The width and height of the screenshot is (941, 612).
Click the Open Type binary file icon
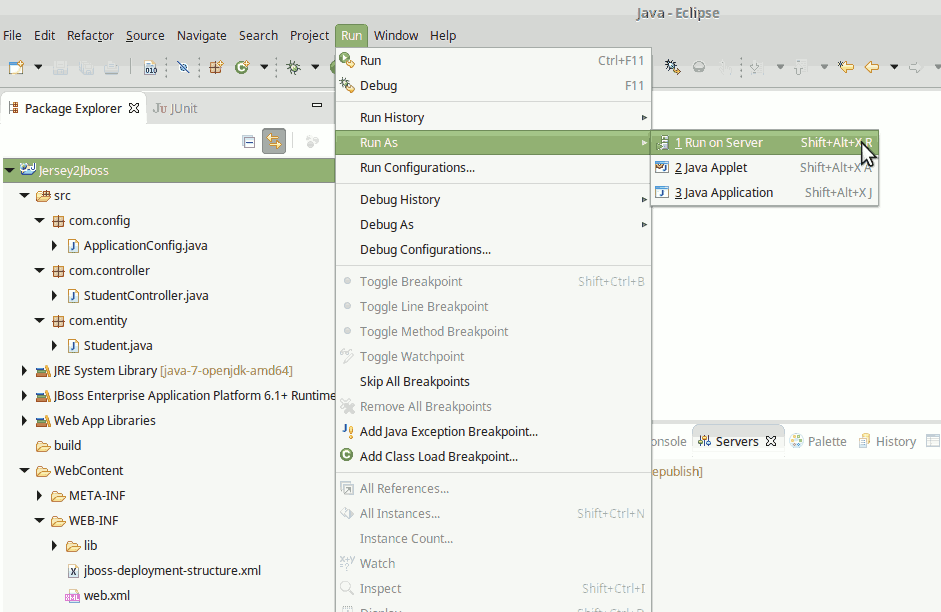click(x=150, y=67)
